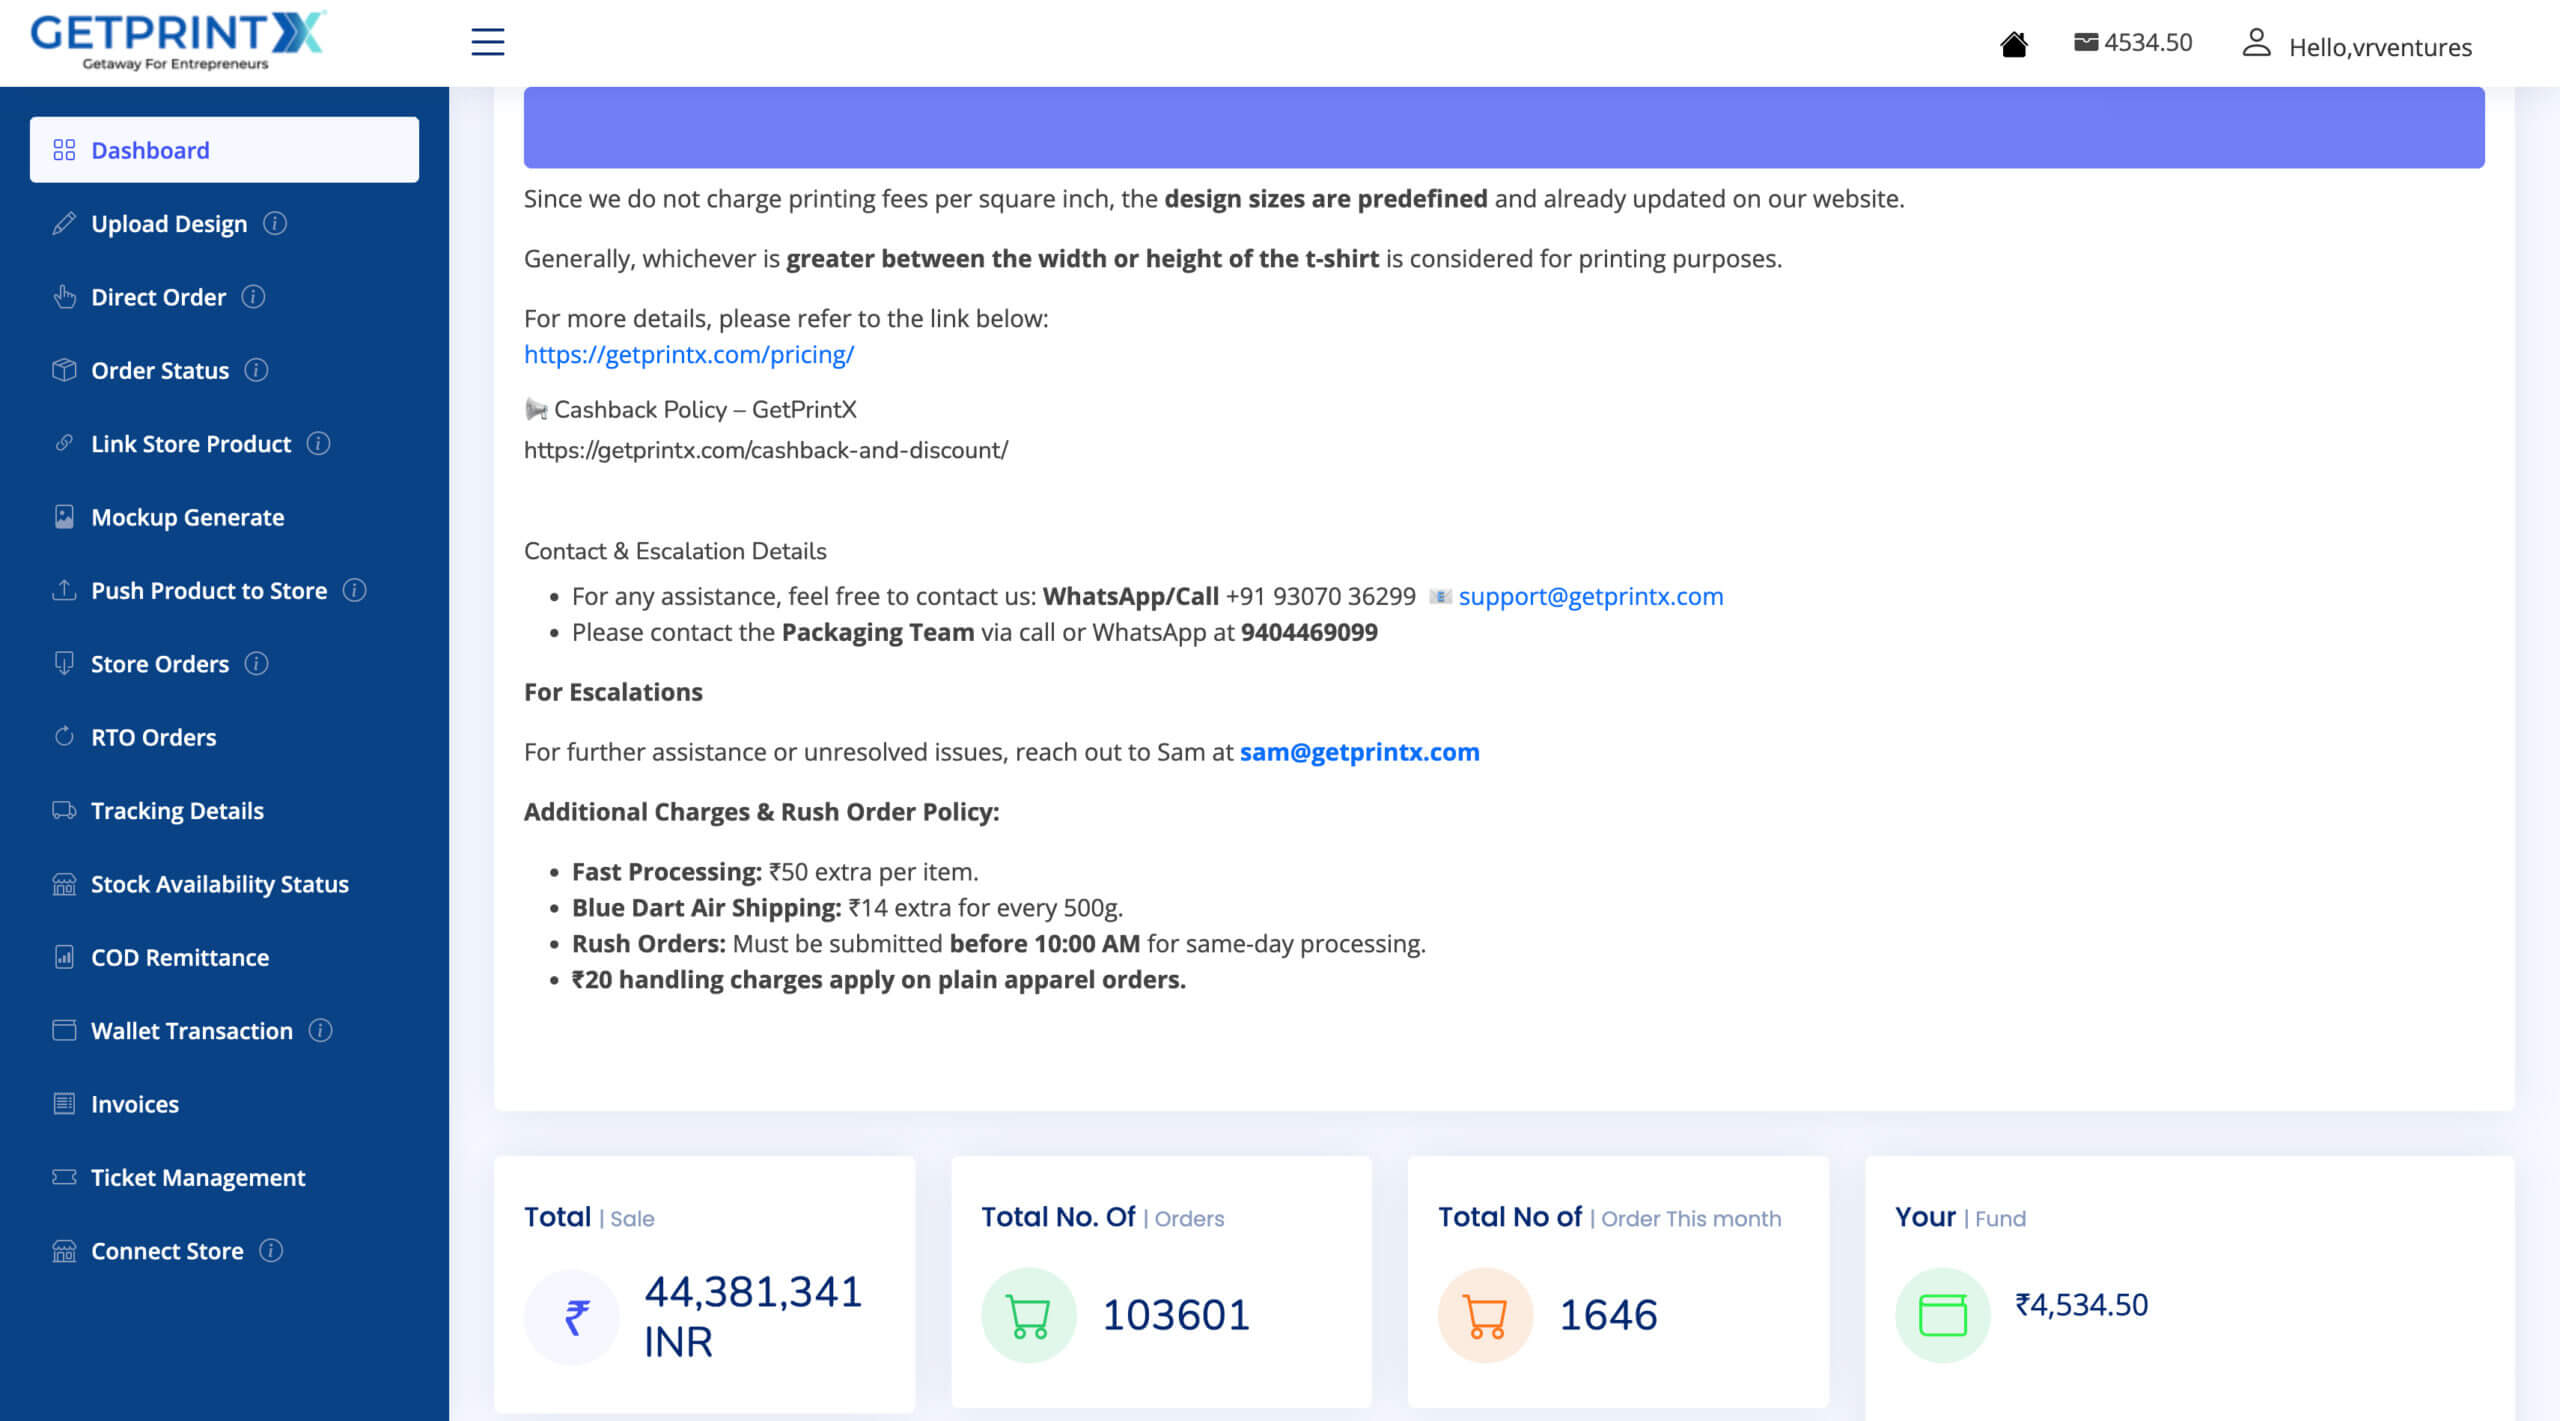Click the Dashboard grid icon
The image size is (2560, 1421).
(64, 150)
